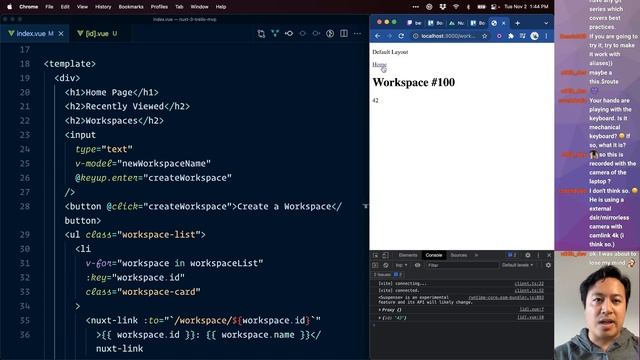Click the console Filter field
This screenshot has height=360, width=640.
(462, 265)
